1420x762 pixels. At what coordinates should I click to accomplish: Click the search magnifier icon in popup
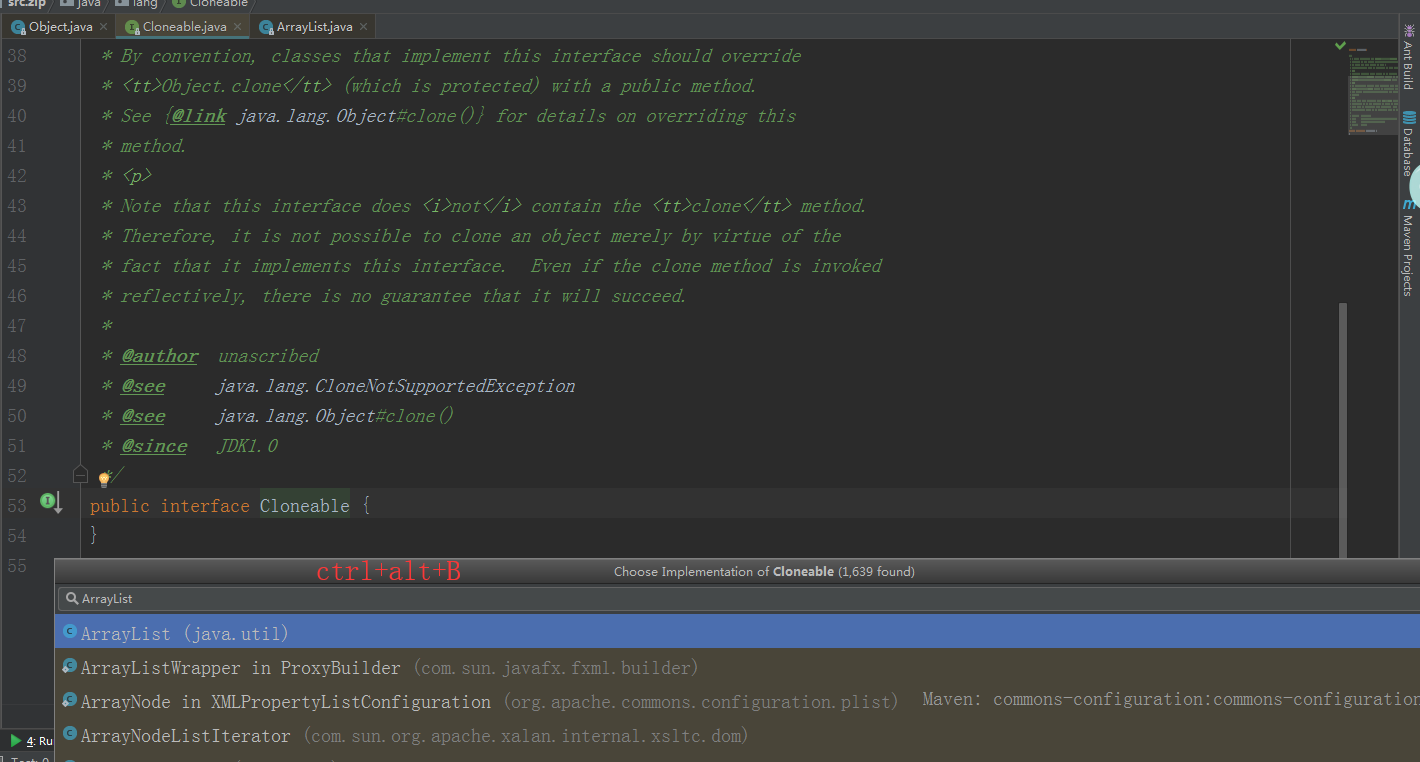tap(71, 599)
